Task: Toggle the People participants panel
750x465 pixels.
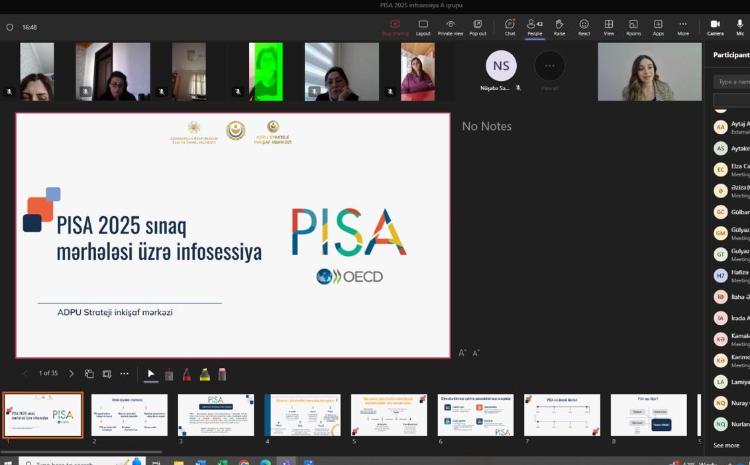Action: click(535, 26)
